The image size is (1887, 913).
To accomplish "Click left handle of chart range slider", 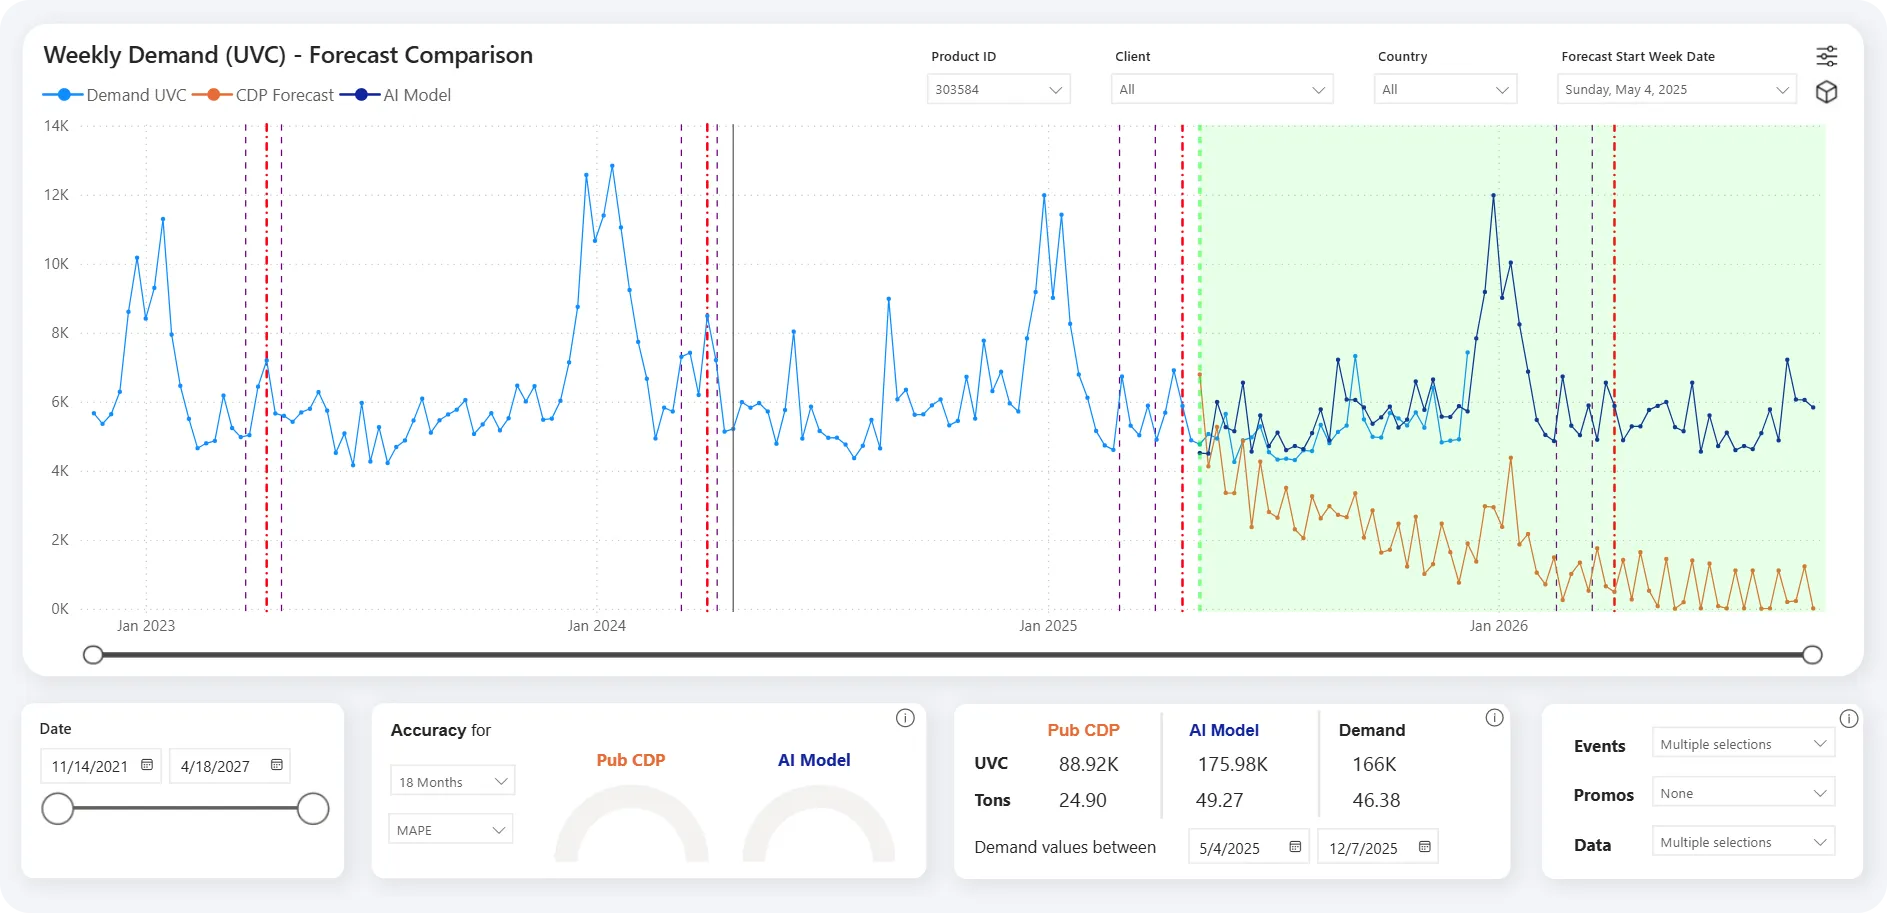I will click(x=93, y=655).
